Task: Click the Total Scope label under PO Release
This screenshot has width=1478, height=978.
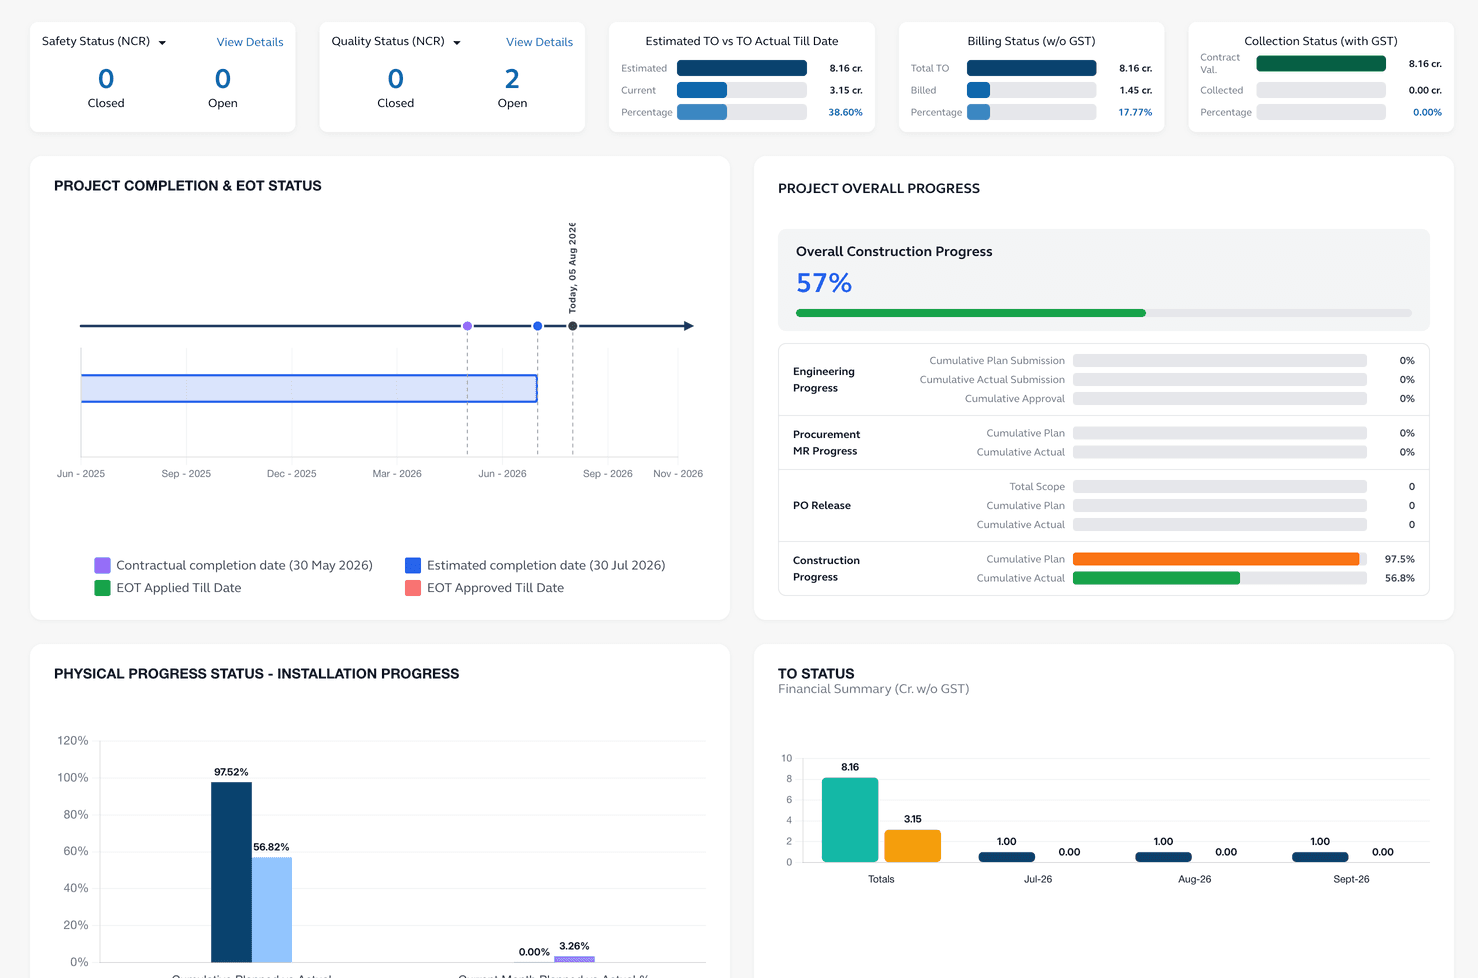Action: [x=1037, y=487]
